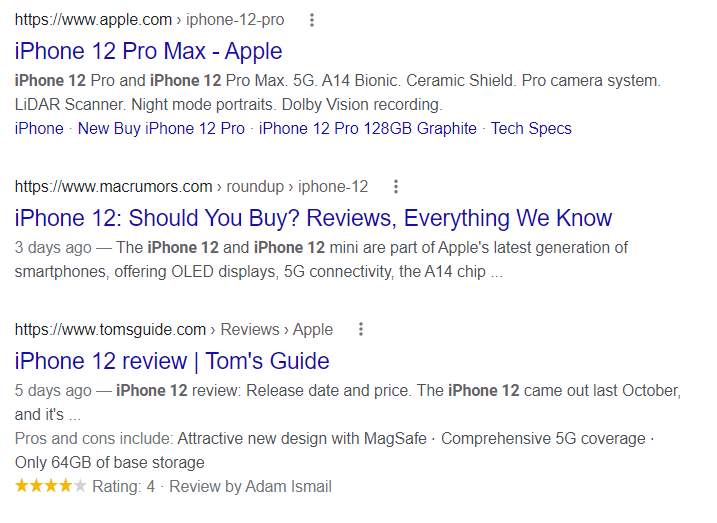Viewport: 717px width, 523px height.
Task: Click the 'iPhone' sitelink under the Apple result
Action: (x=39, y=128)
